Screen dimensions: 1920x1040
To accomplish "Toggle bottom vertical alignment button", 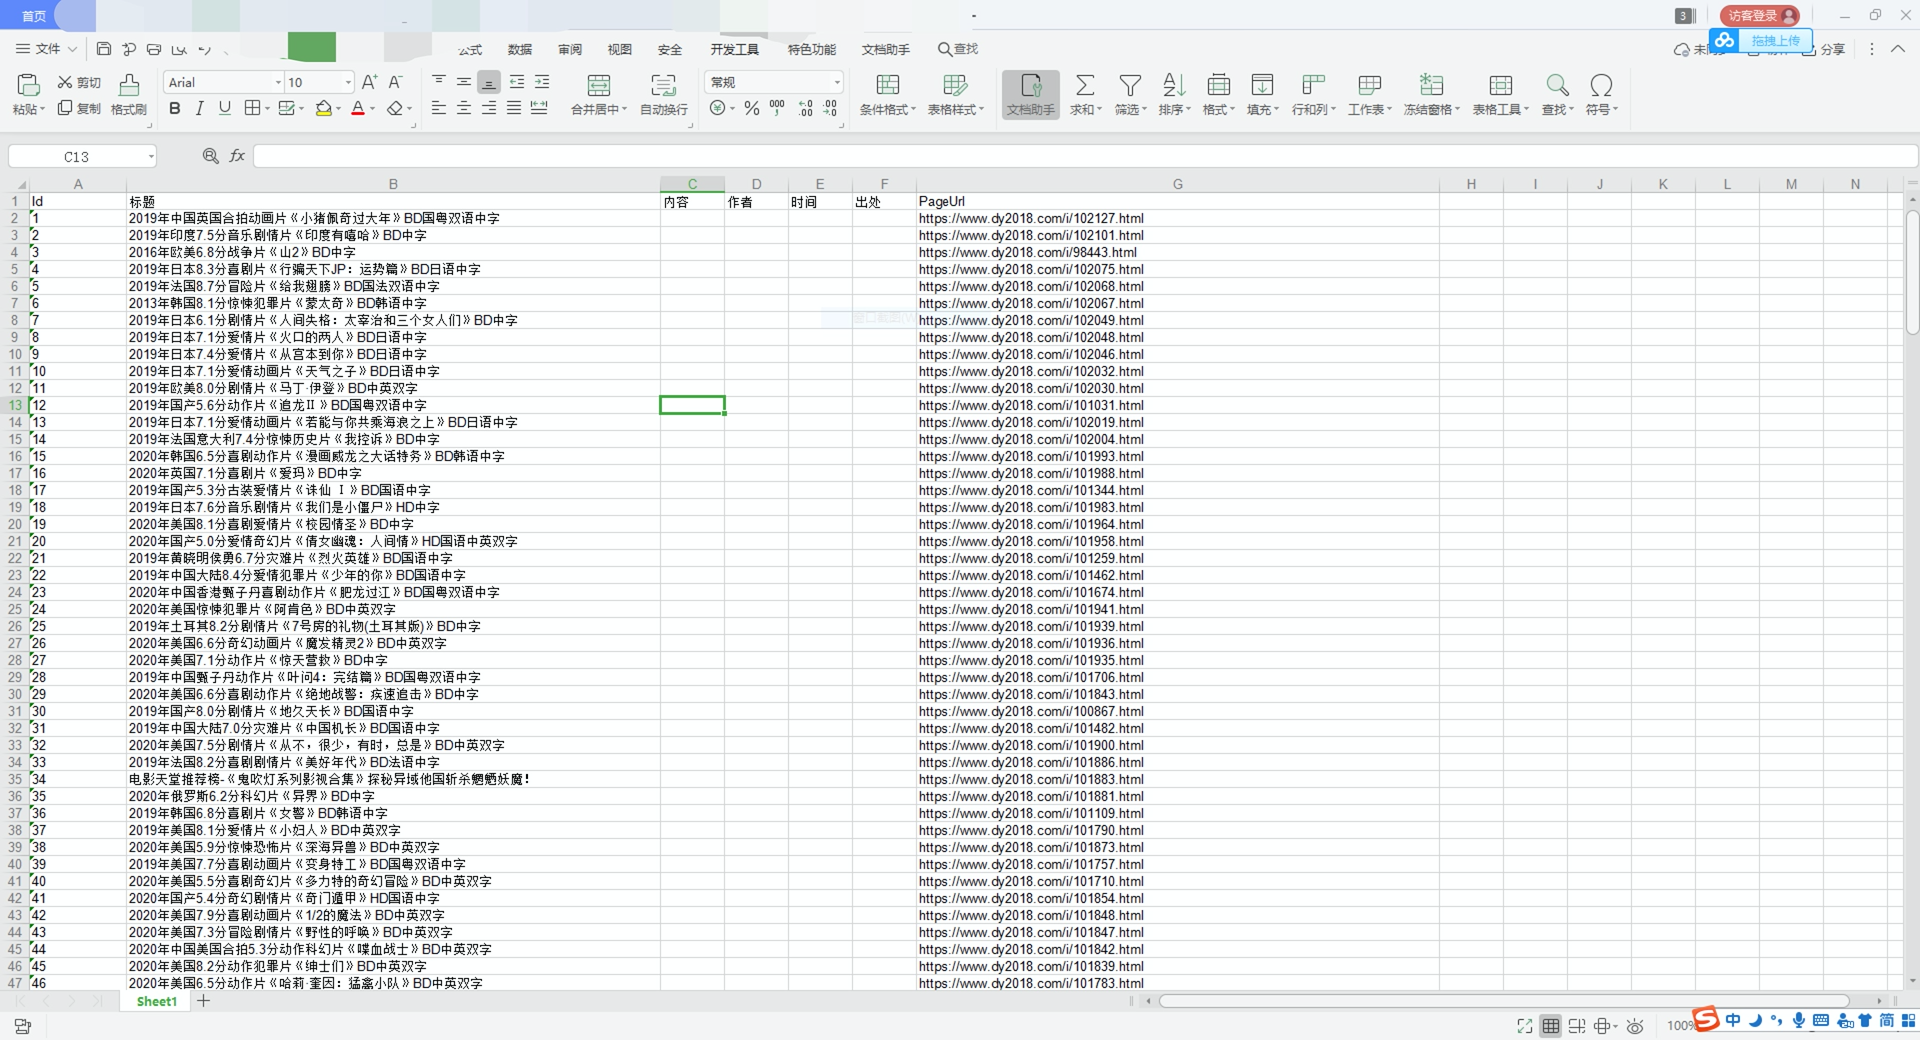I will [489, 82].
